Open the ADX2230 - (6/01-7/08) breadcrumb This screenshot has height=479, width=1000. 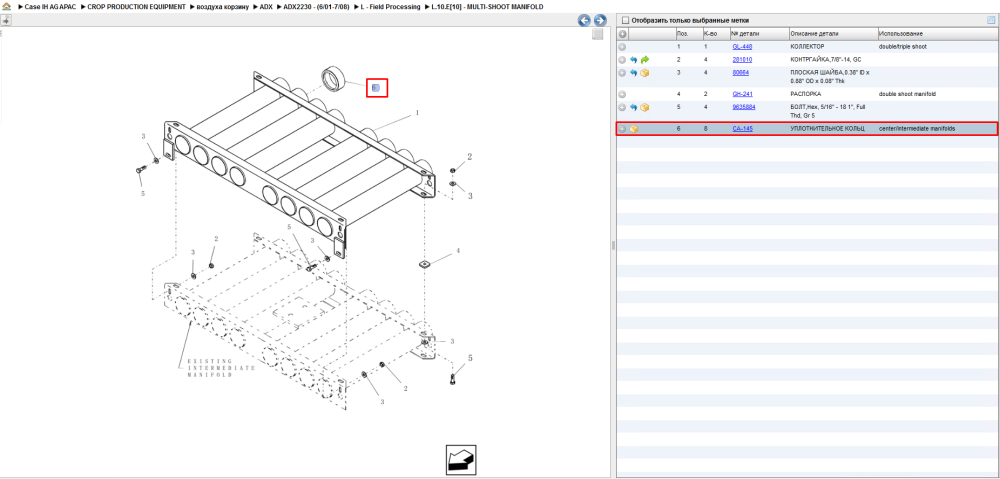pyautogui.click(x=316, y=6)
